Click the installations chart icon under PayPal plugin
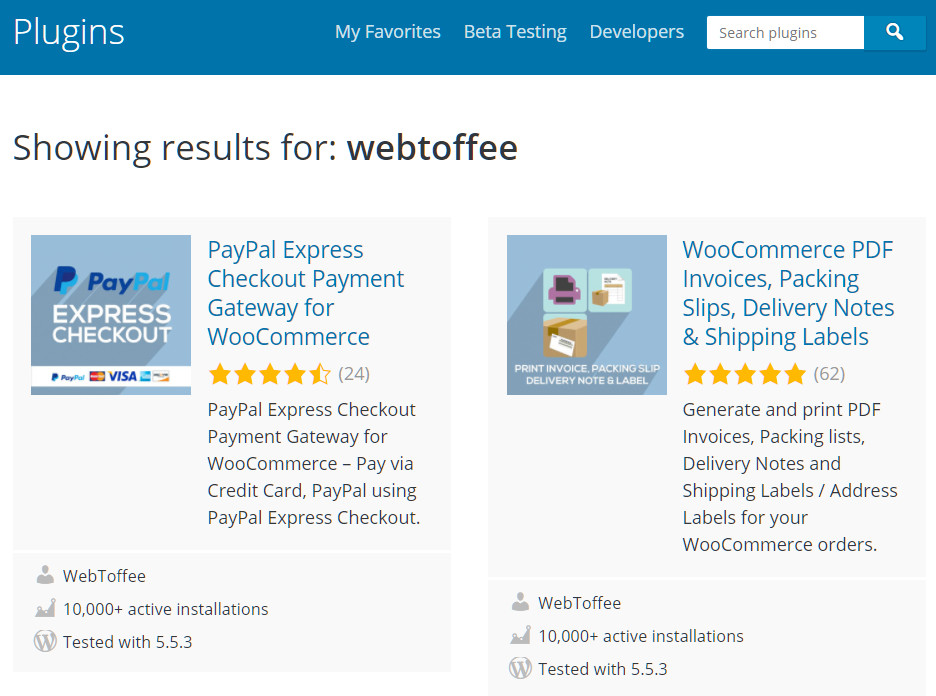 (45, 608)
